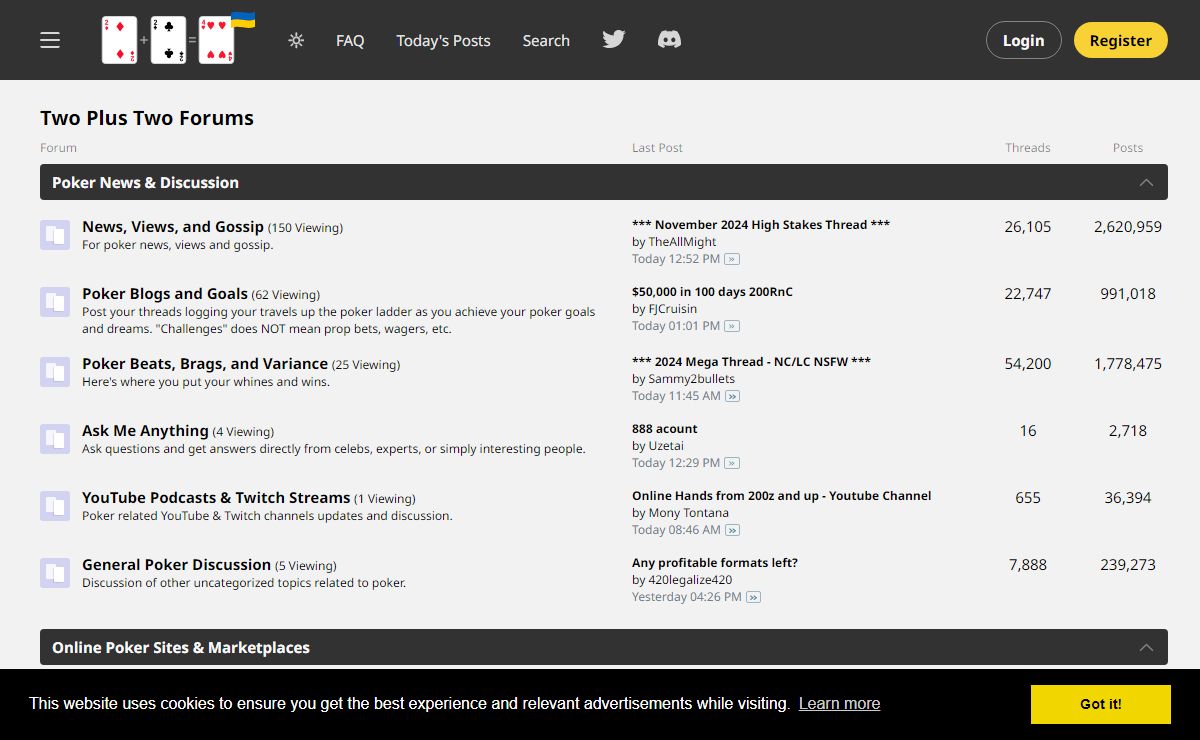The height and width of the screenshot is (740, 1200).
Task: Collapse Online Poker Sites & Marketplaces section
Action: click(x=1146, y=648)
